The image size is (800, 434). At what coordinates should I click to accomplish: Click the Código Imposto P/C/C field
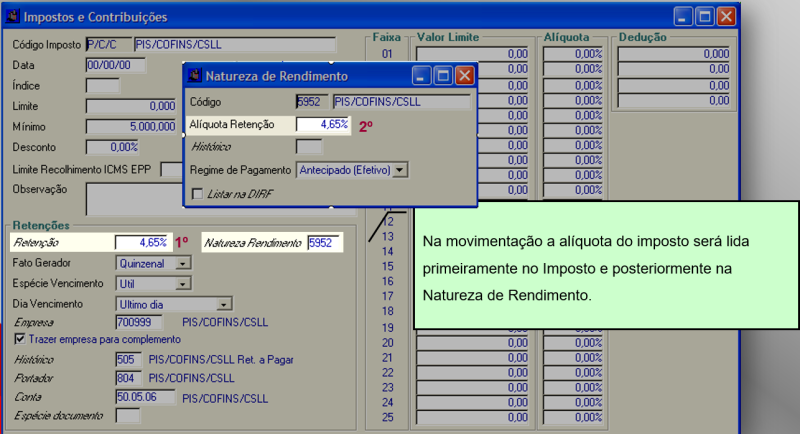[x=108, y=44]
